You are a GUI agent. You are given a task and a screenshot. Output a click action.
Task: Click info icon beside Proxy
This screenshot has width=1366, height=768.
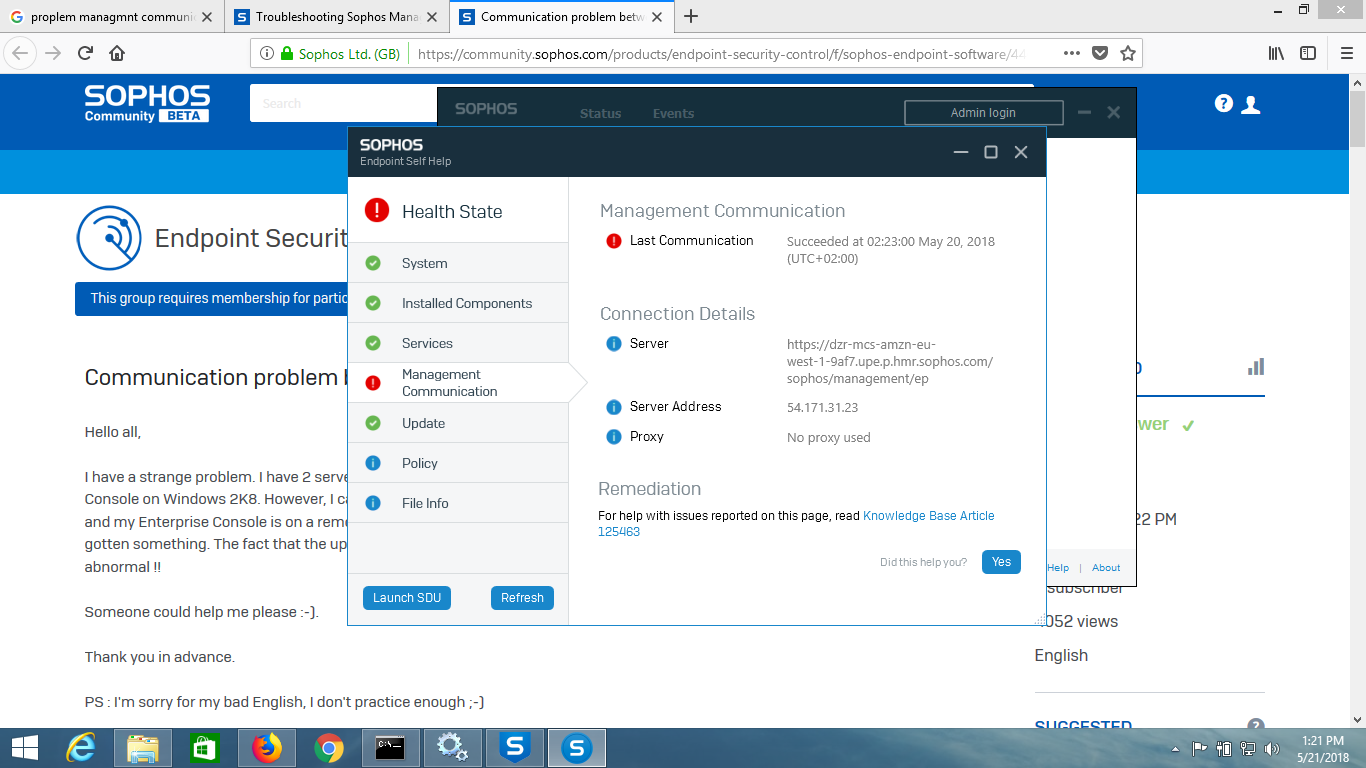coord(614,437)
